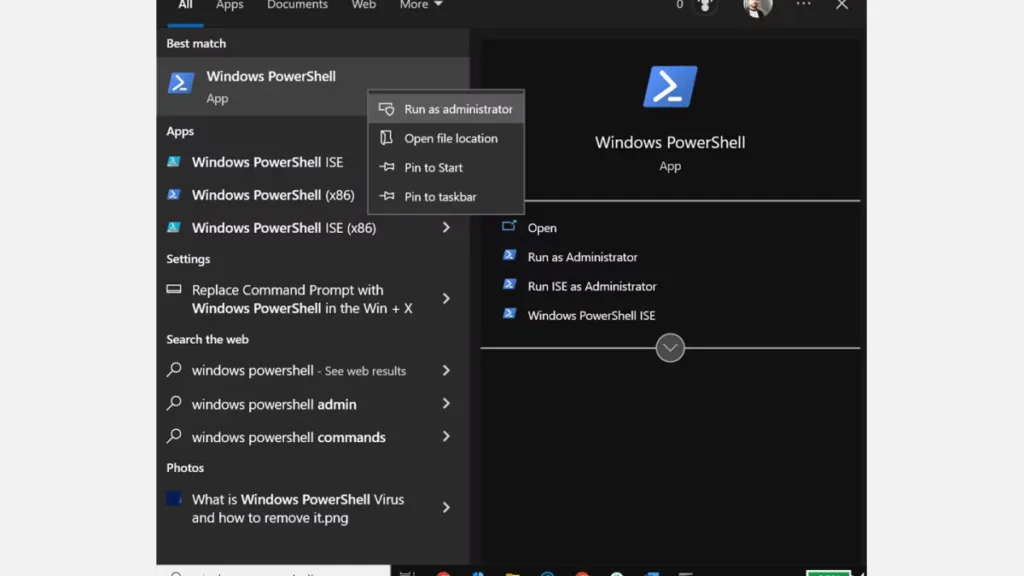Click search icon beside windows powershell commands
The width and height of the screenshot is (1024, 576).
pyautogui.click(x=174, y=436)
